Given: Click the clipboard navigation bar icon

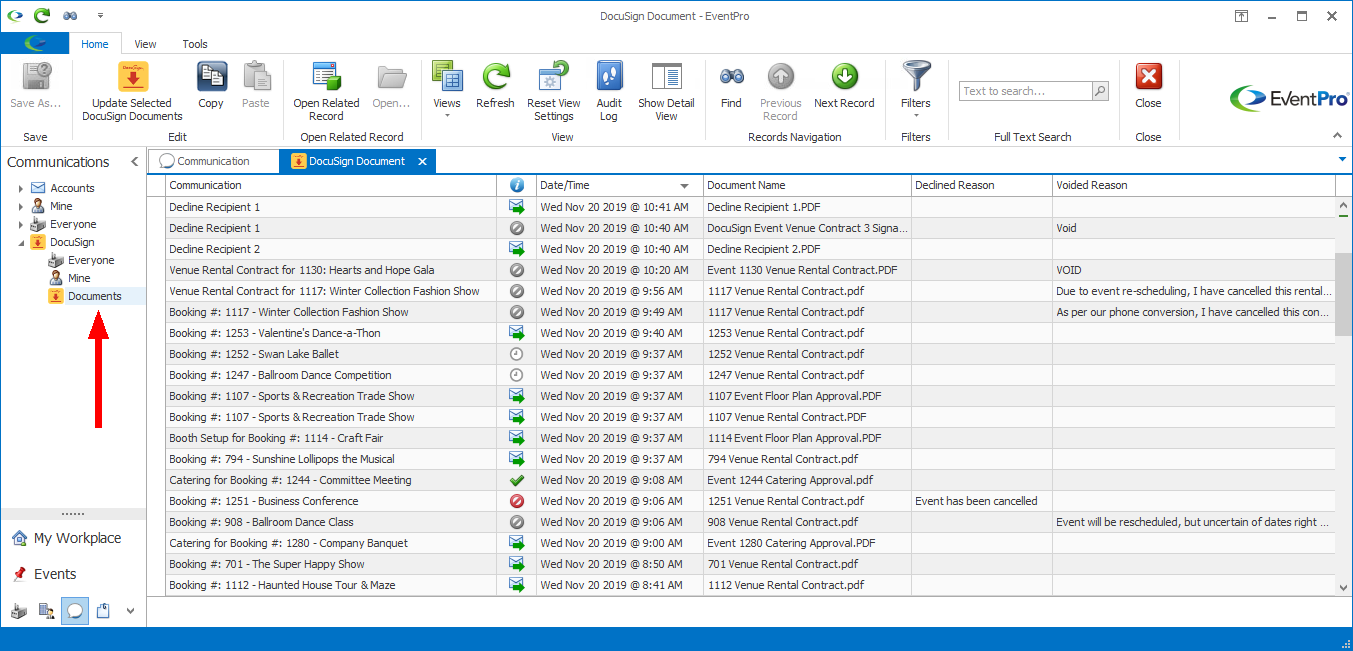Looking at the screenshot, I should (103, 611).
